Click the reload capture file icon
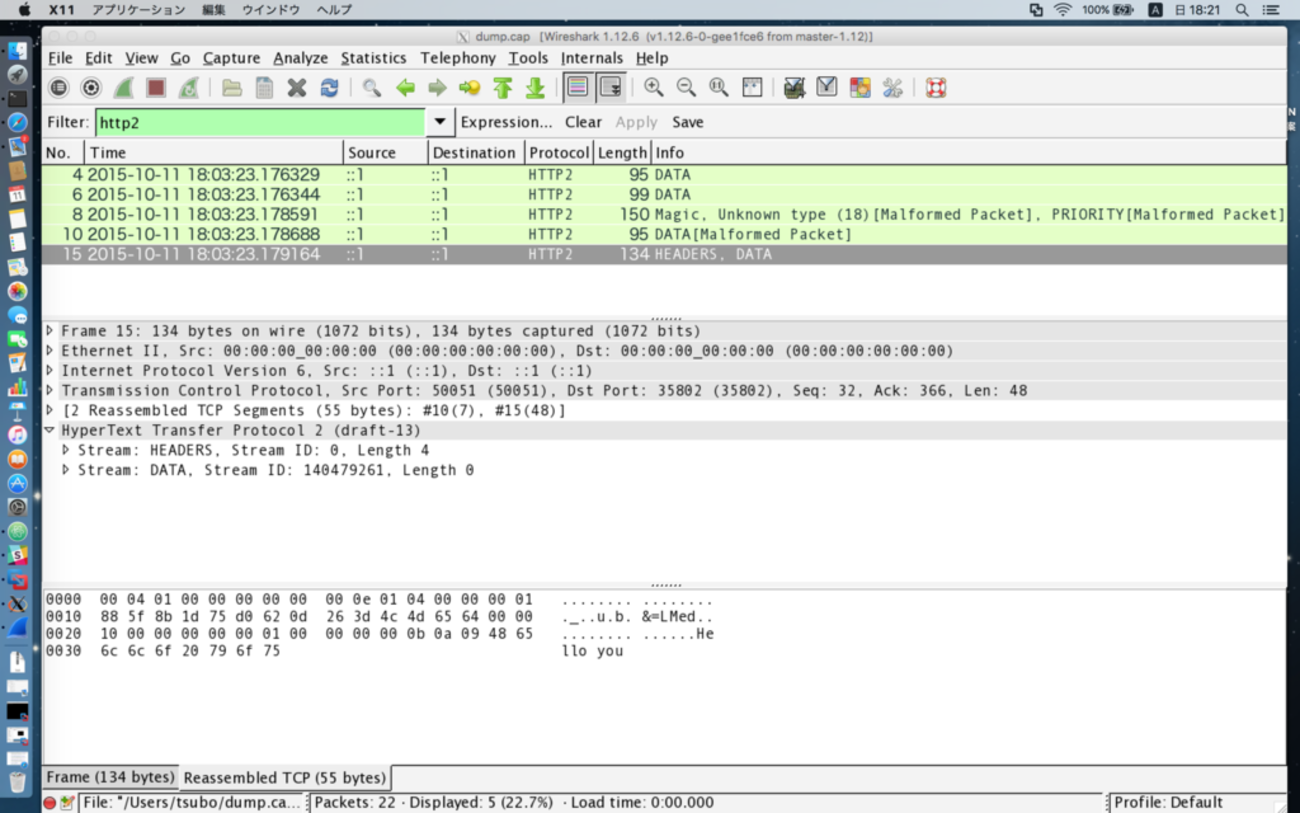Viewport: 1300px width, 813px height. 329,88
